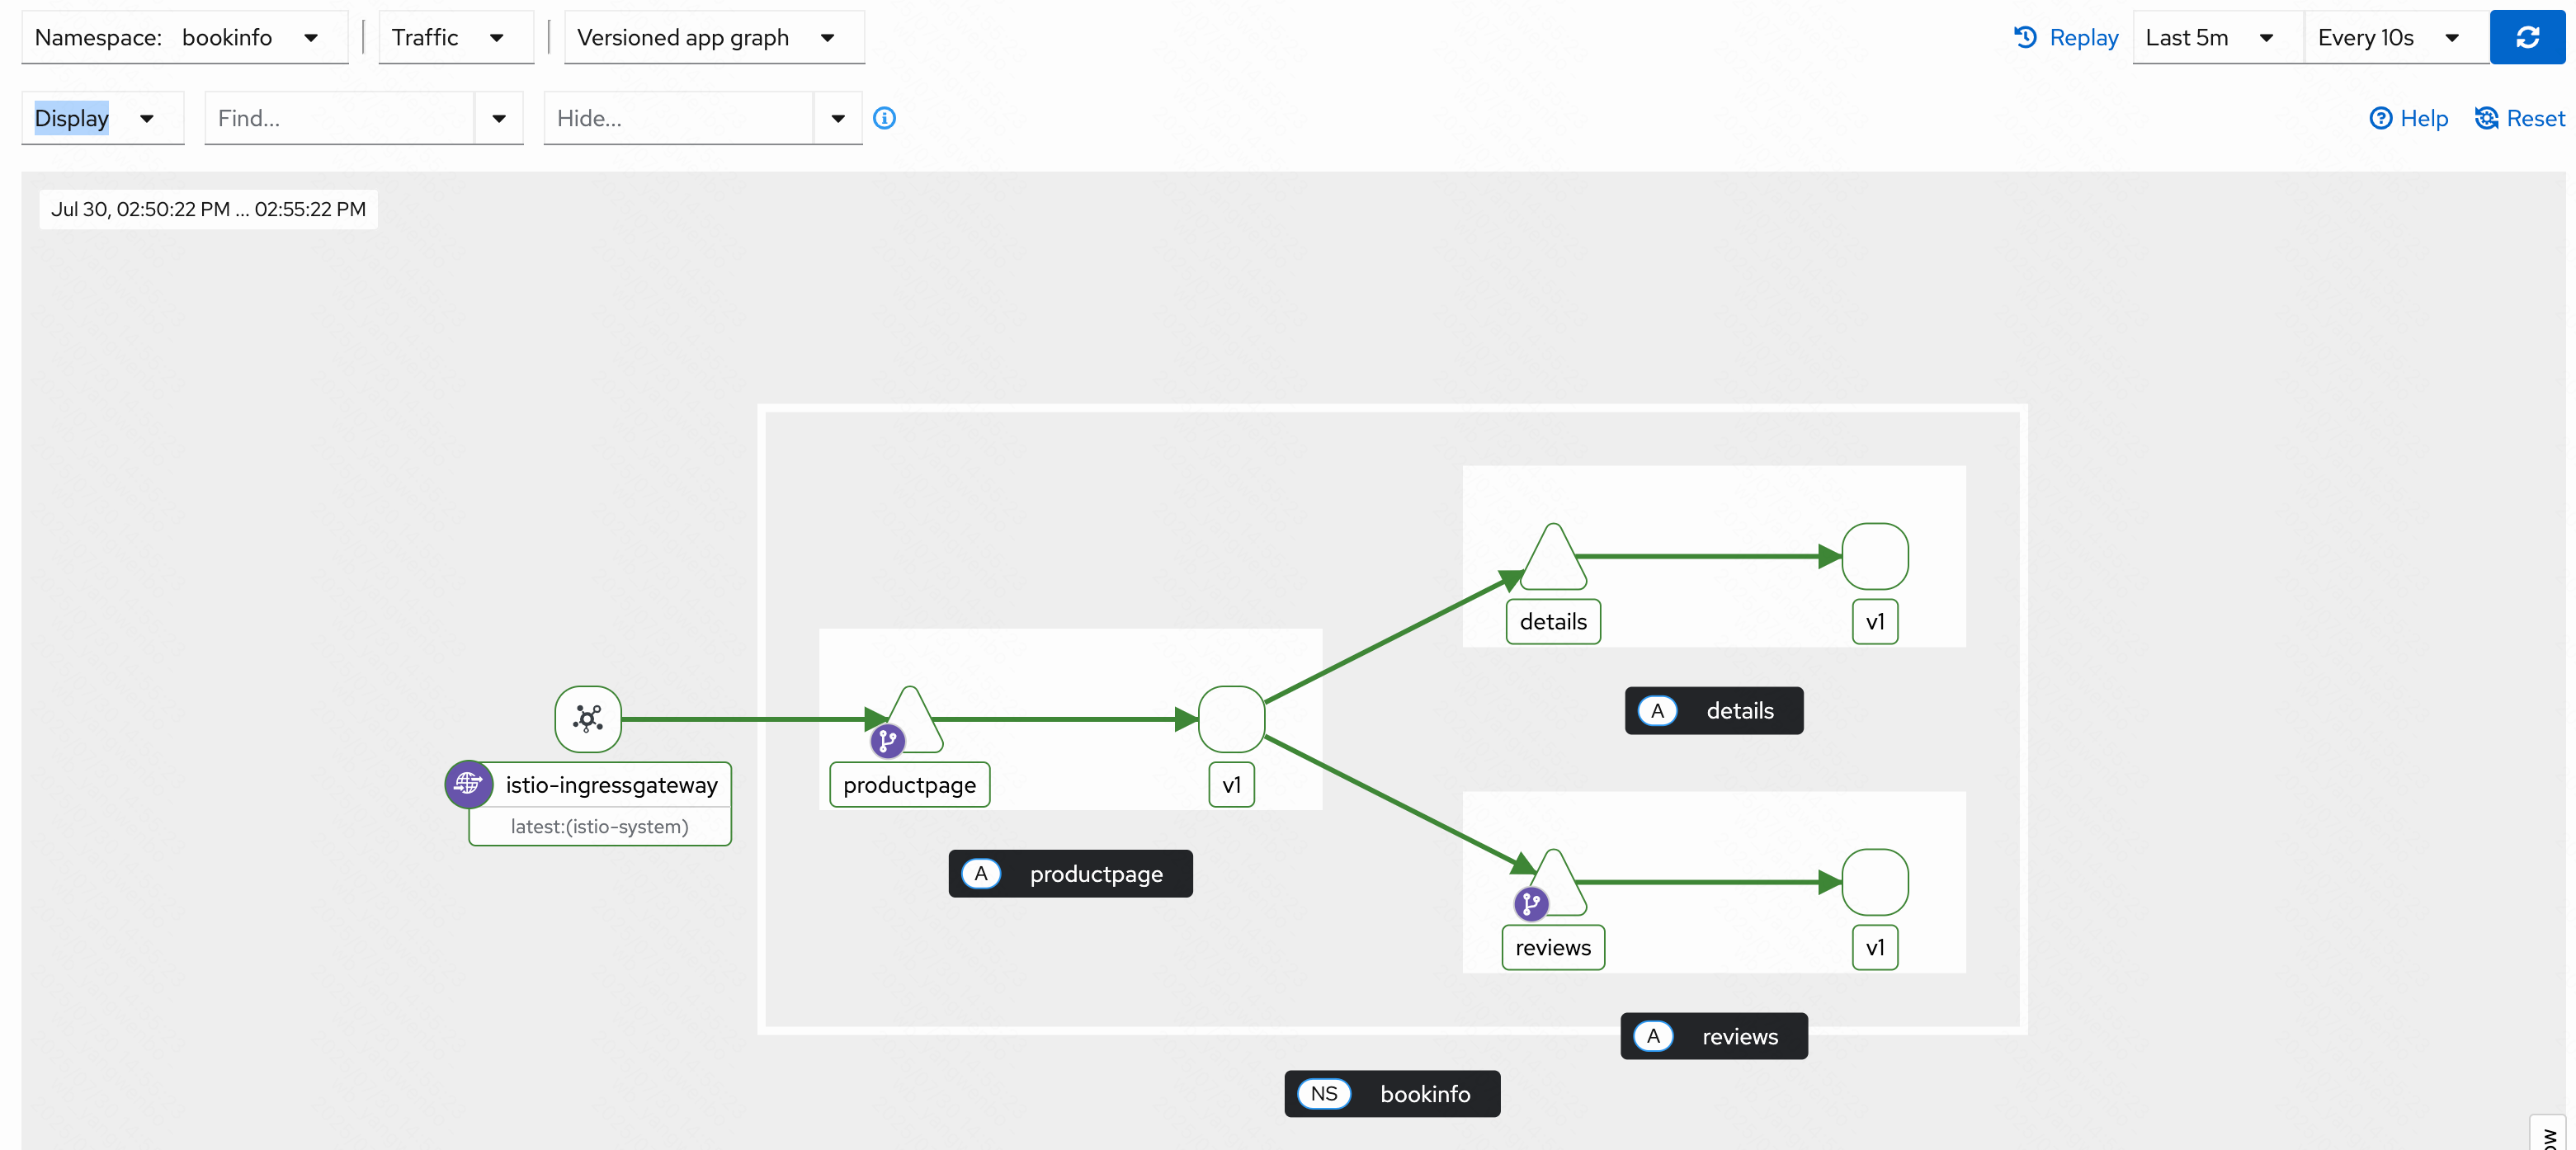Click the Reset button
Viewport: 2576px width, 1150px height.
coord(2519,118)
